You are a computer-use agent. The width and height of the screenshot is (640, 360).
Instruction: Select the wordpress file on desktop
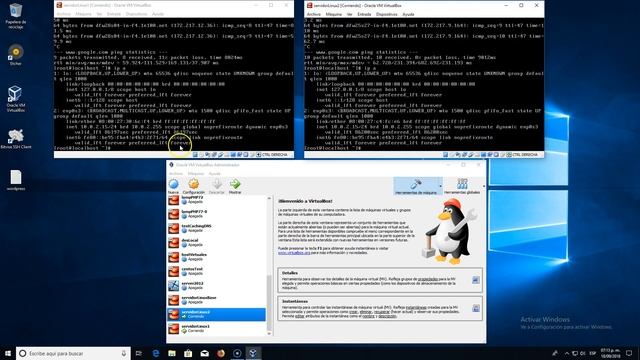pos(16,180)
